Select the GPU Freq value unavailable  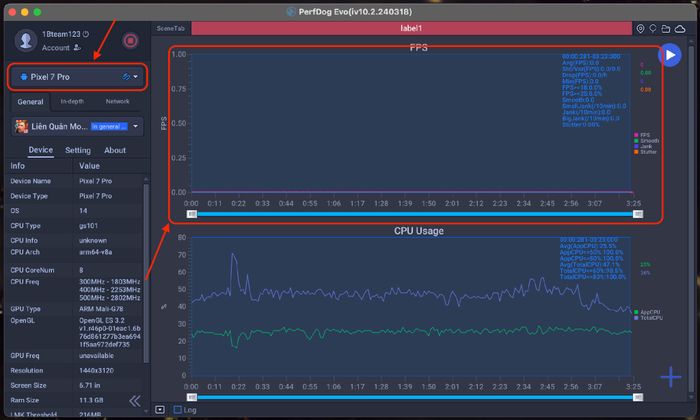96,356
